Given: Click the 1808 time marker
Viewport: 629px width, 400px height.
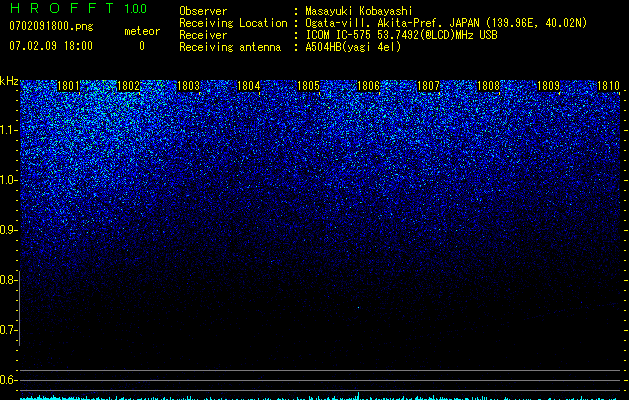Looking at the screenshot, I should click(489, 86).
